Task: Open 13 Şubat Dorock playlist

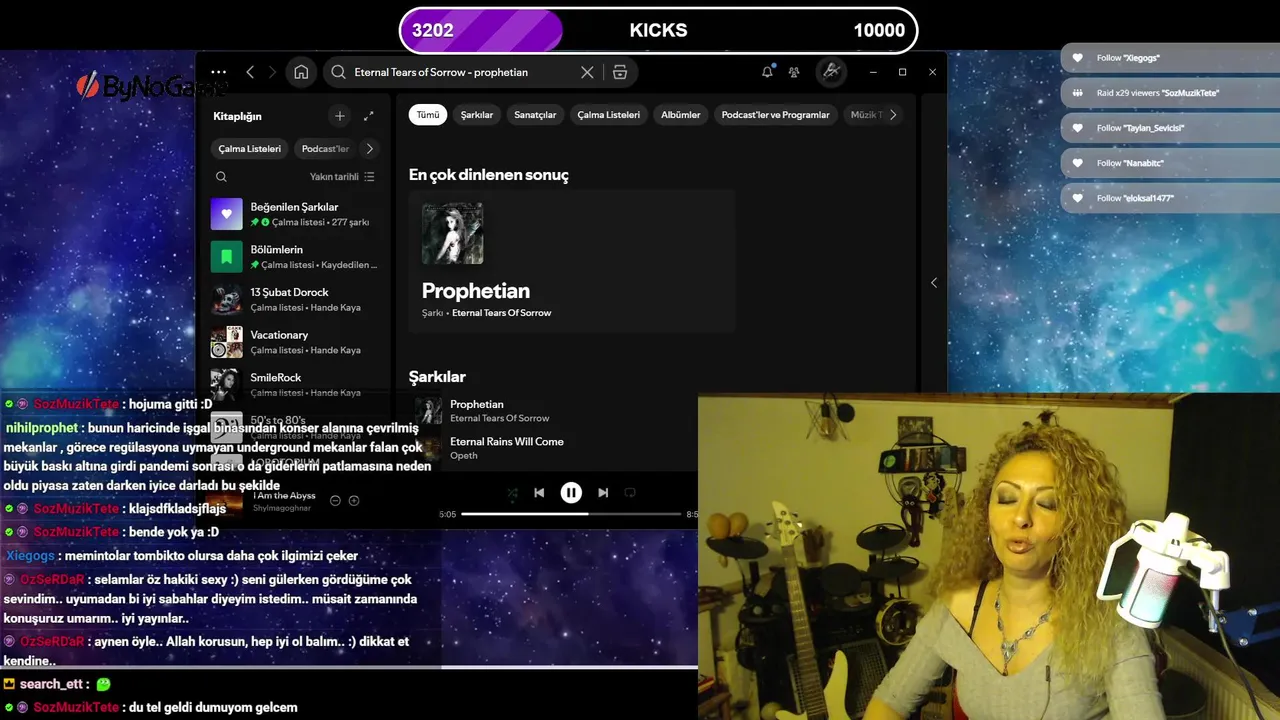Action: (x=295, y=299)
